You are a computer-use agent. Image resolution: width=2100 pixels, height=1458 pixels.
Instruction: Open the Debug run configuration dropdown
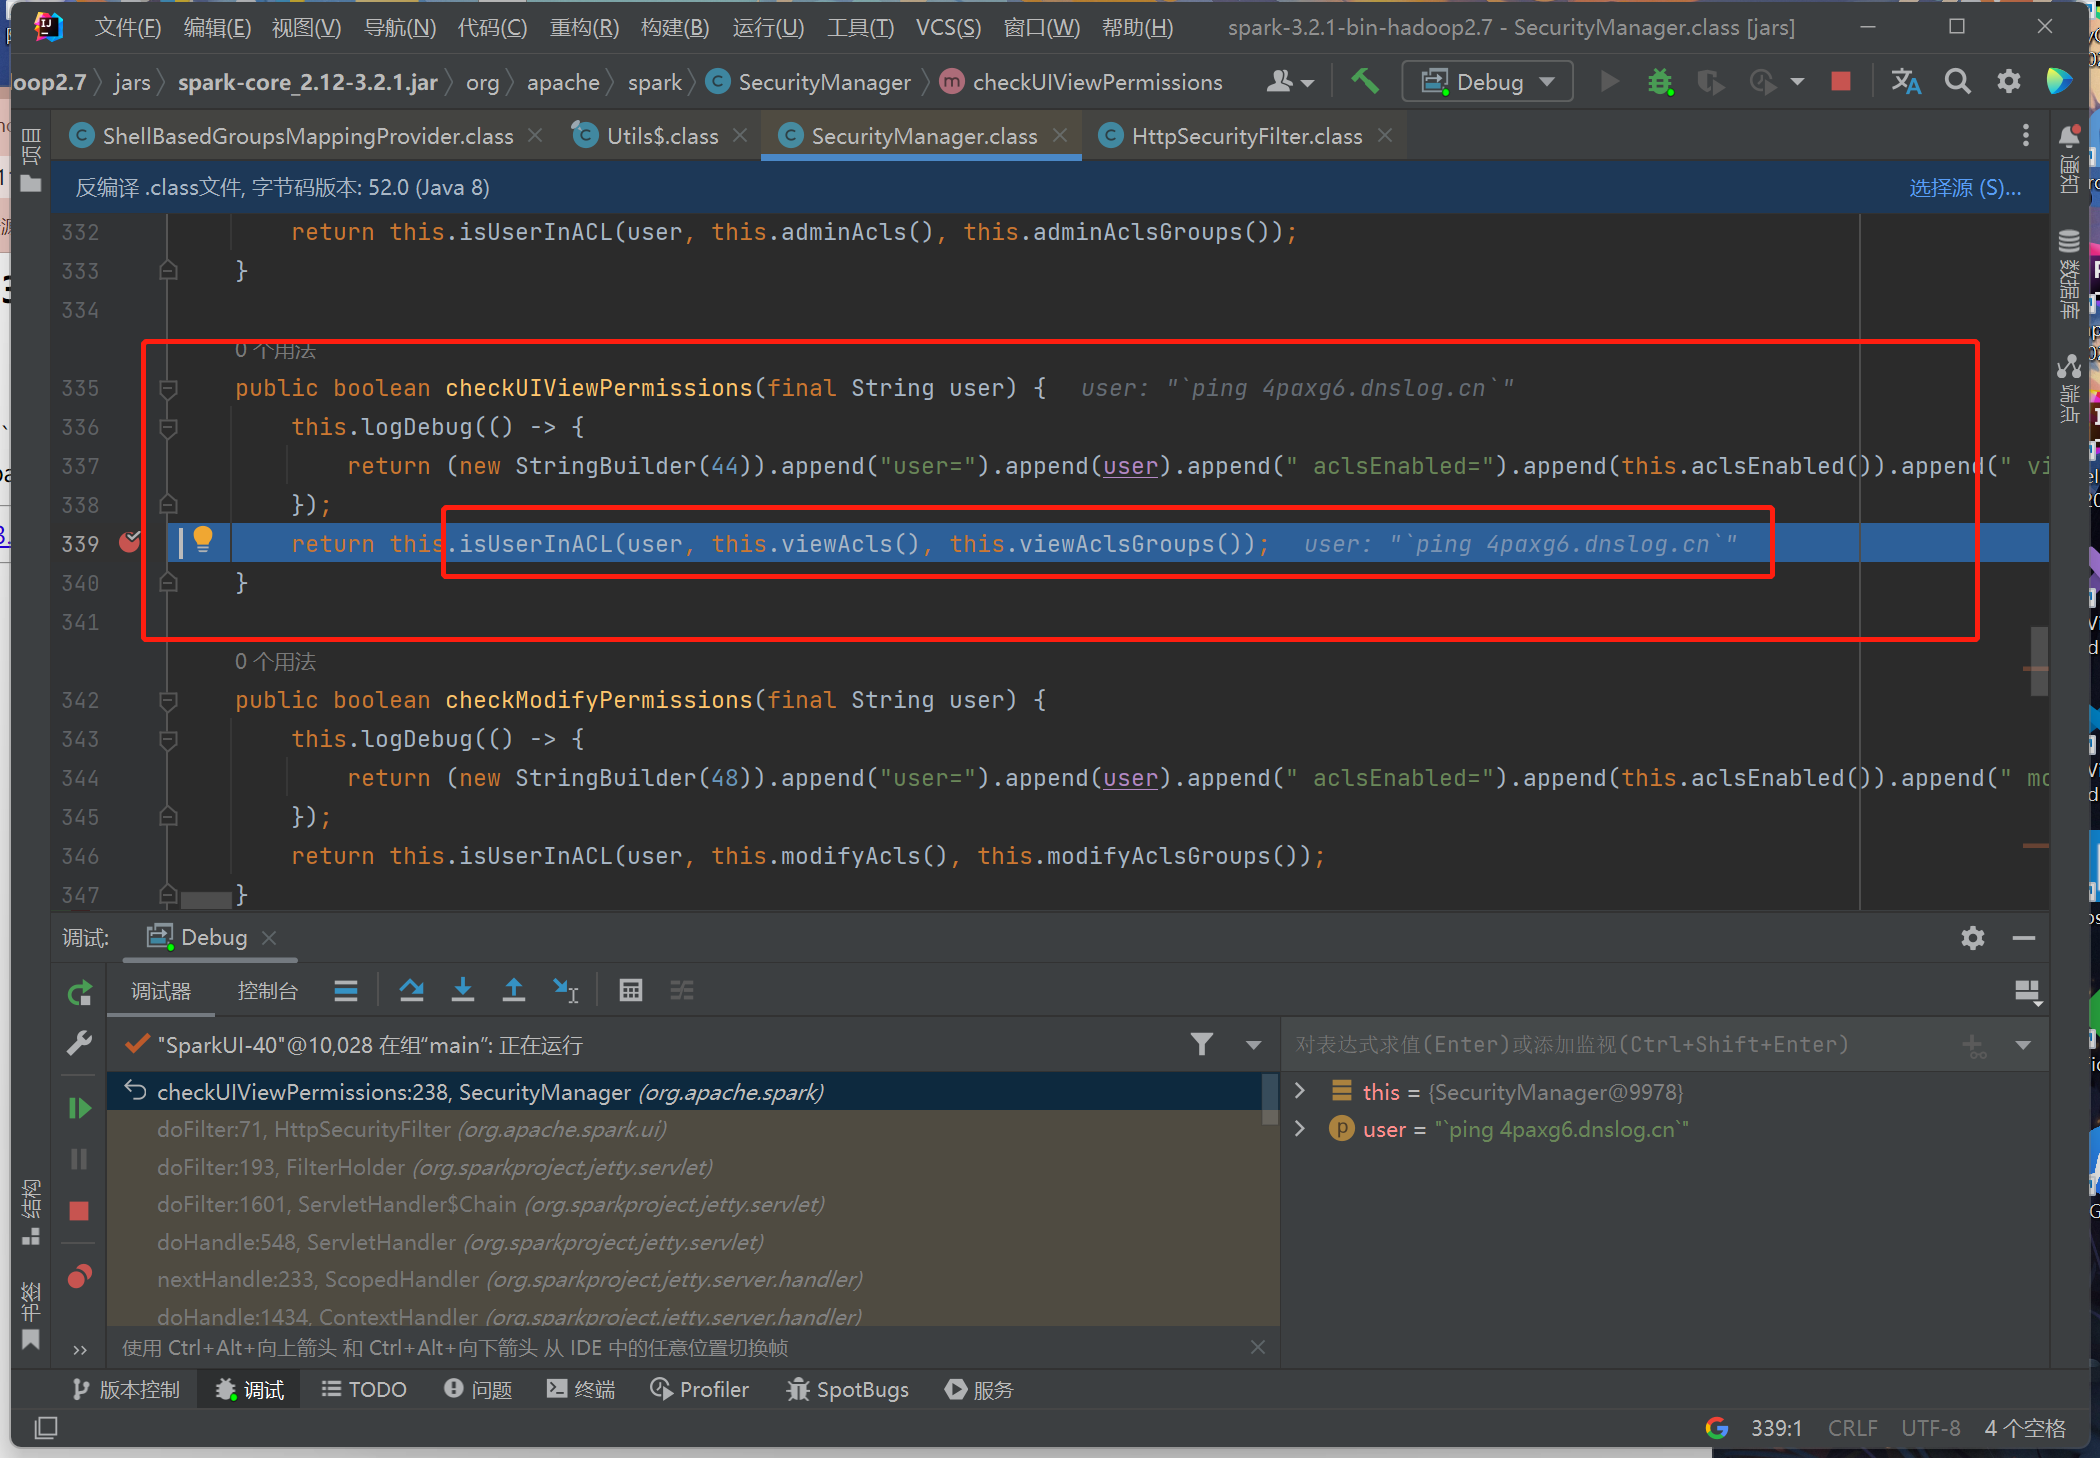(x=1487, y=82)
